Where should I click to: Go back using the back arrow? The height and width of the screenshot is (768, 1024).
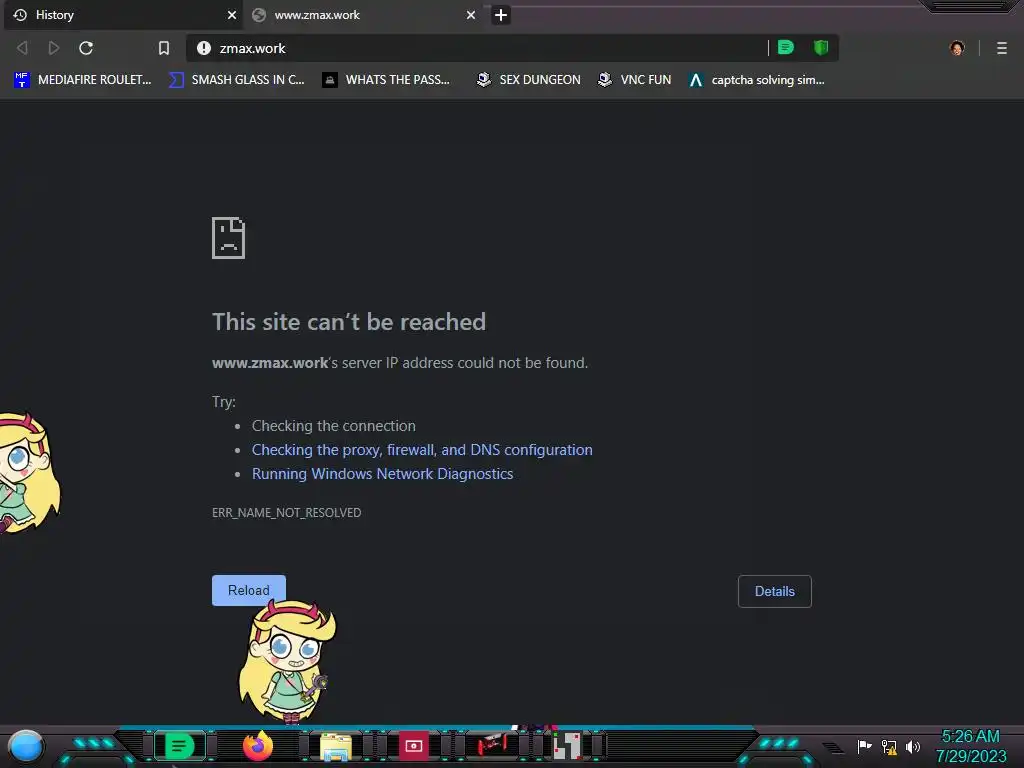(22, 48)
